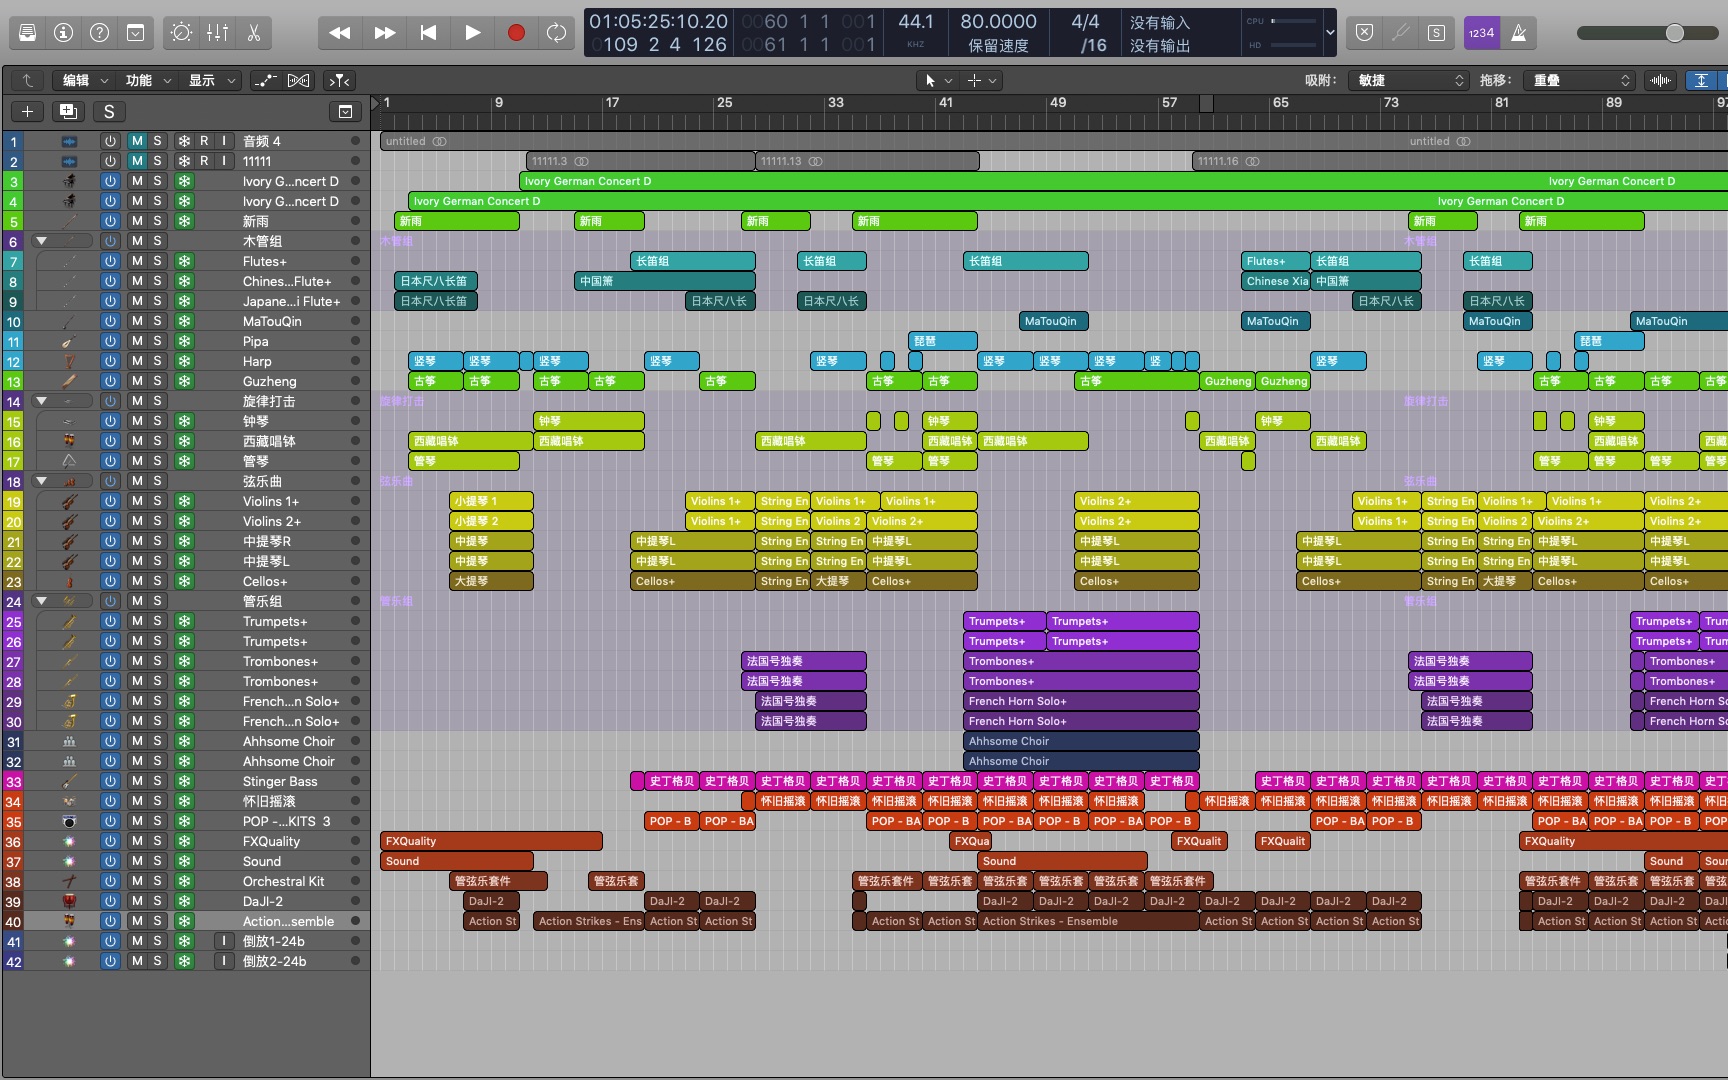Click the track hierarchy up arrow

click(x=28, y=80)
